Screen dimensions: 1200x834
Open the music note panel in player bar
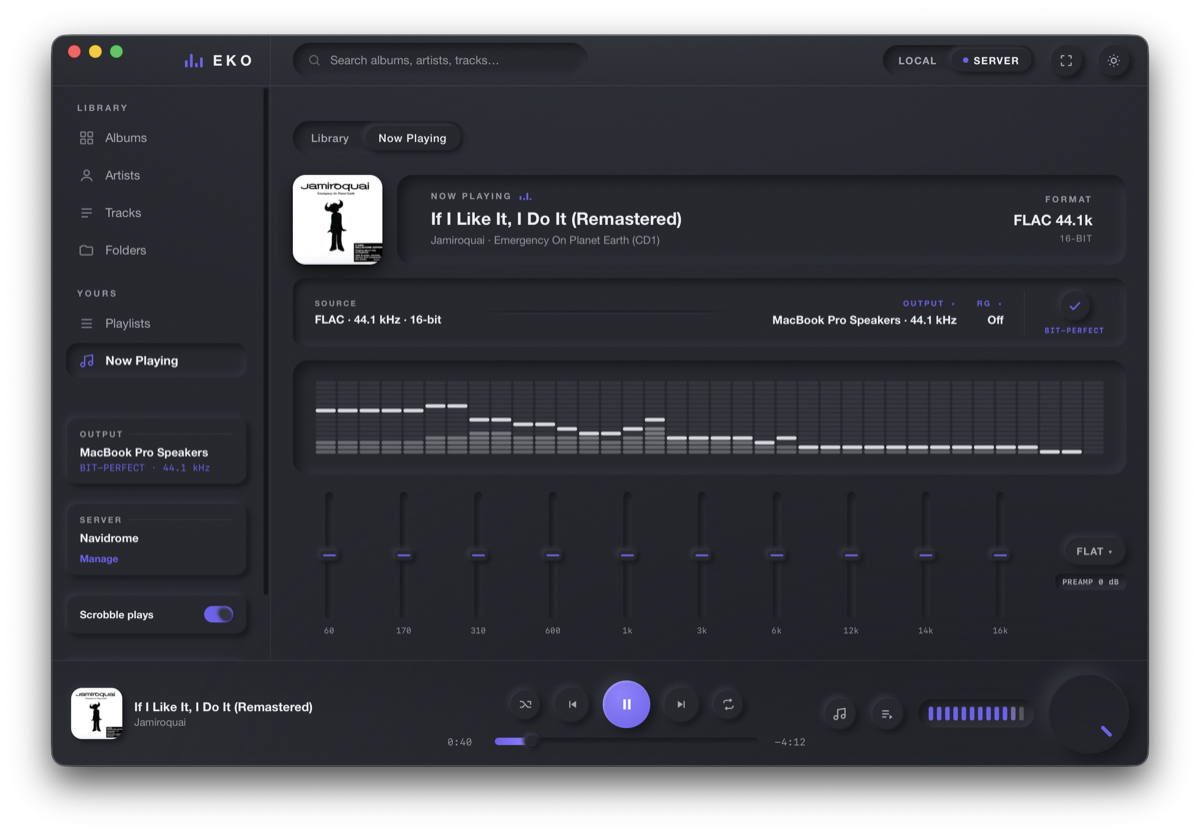(839, 713)
